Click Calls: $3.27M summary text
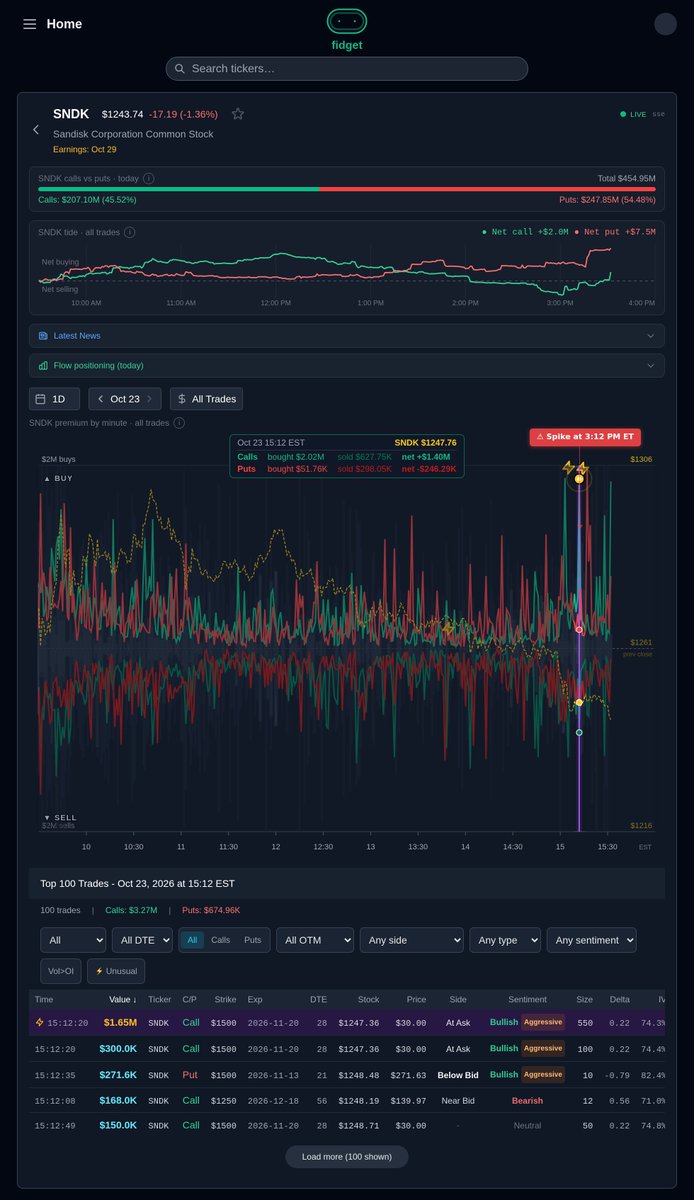The width and height of the screenshot is (694, 1200). click(130, 910)
